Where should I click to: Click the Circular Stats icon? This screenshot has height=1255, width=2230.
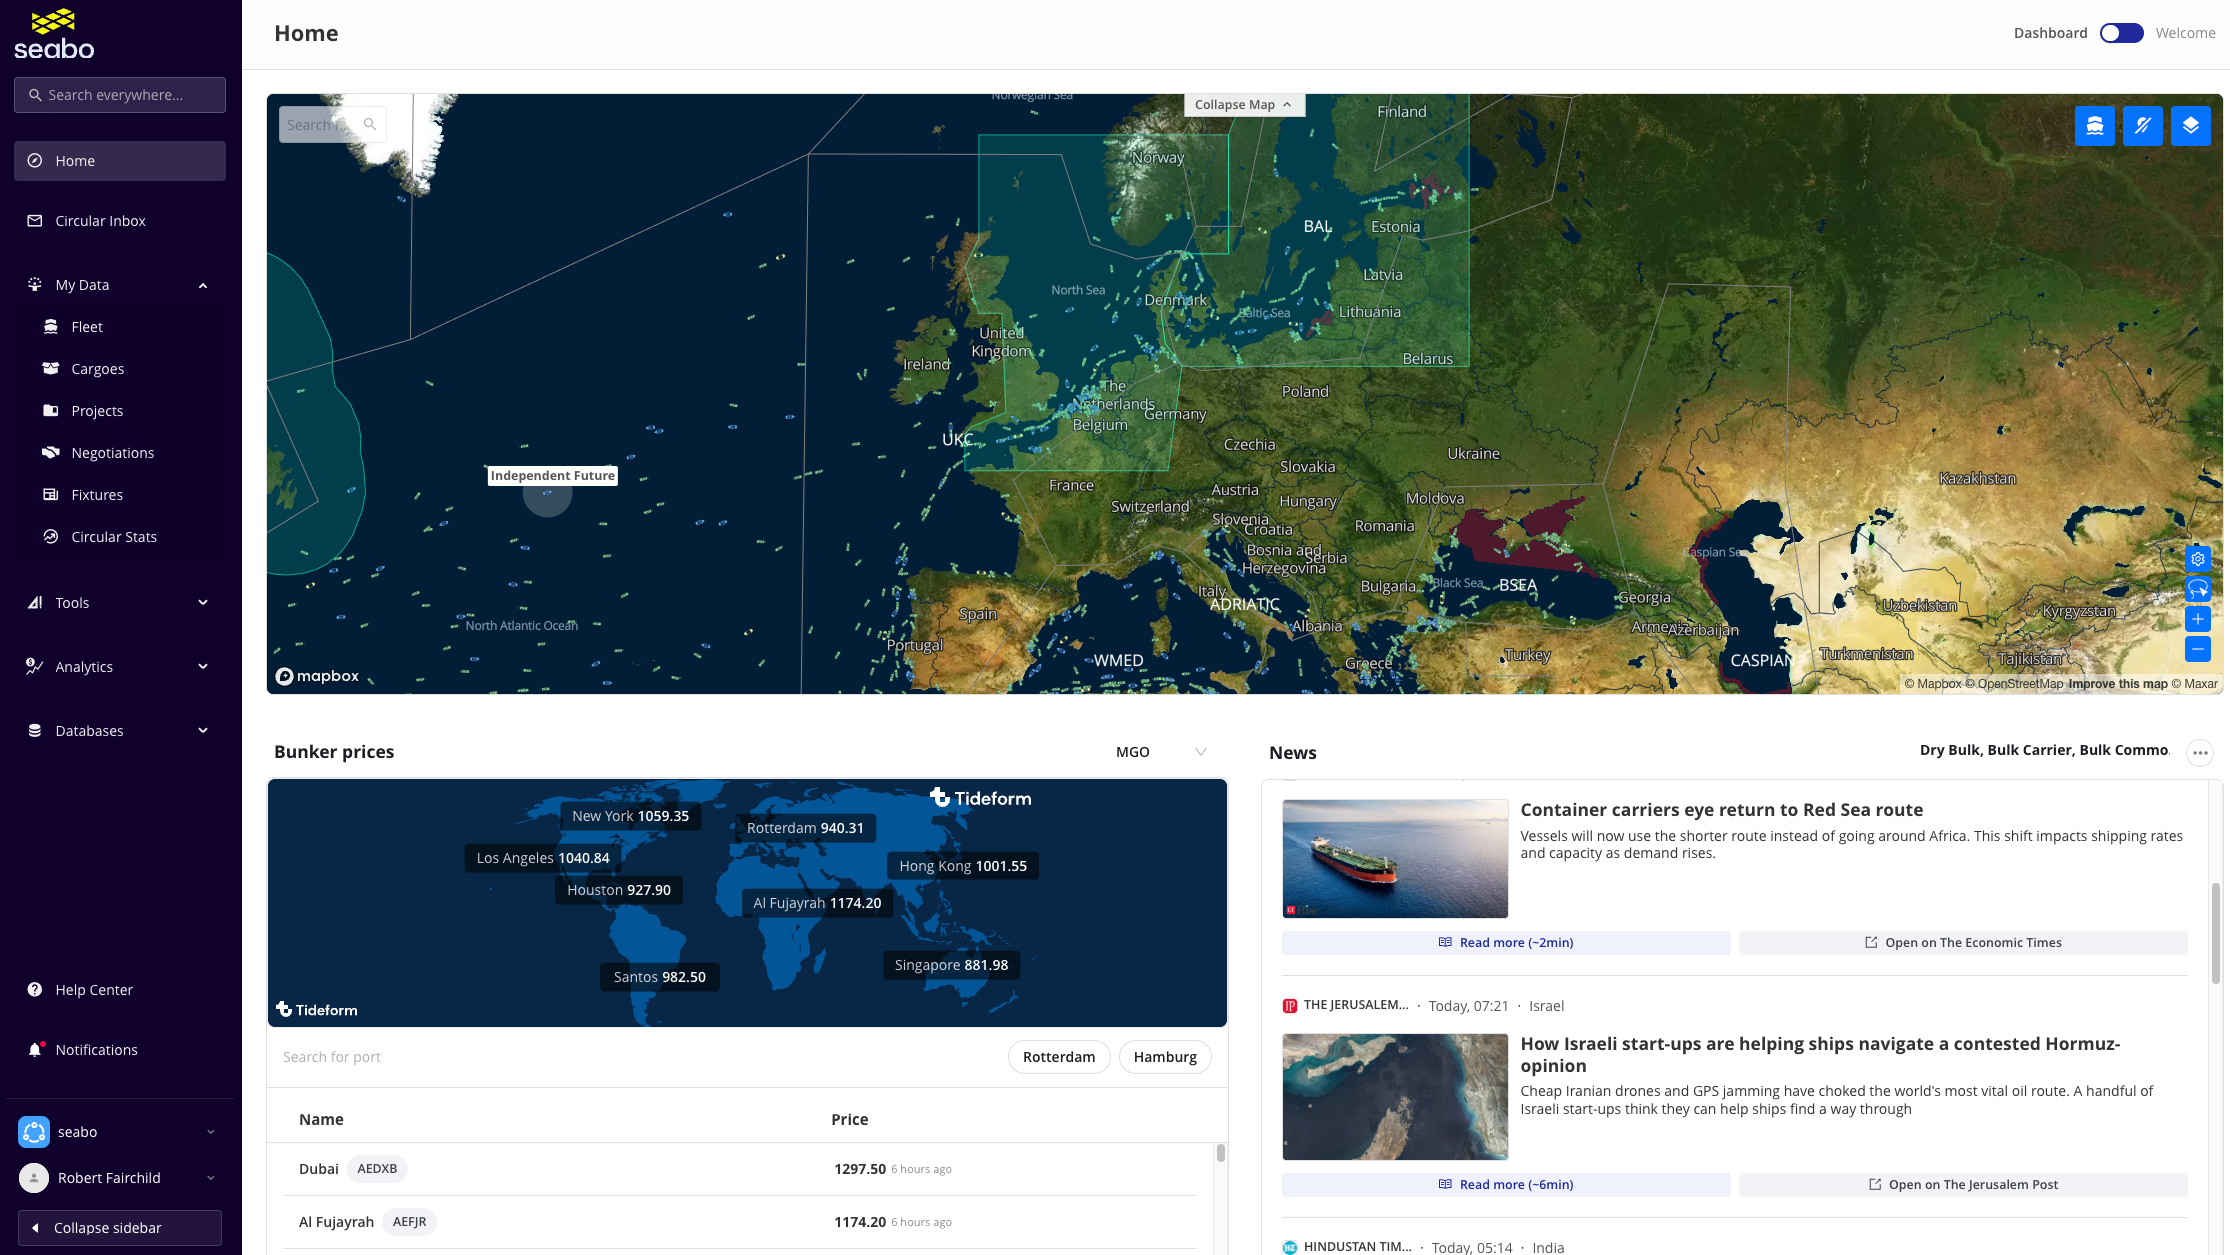click(x=51, y=537)
